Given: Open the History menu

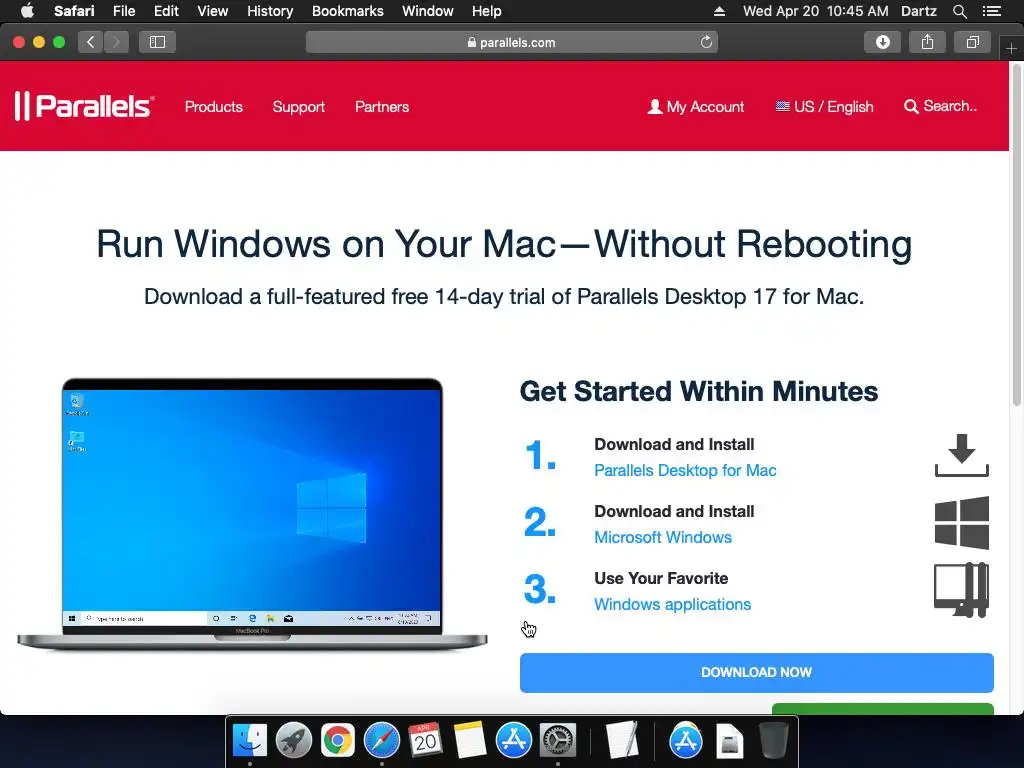Looking at the screenshot, I should pos(270,11).
